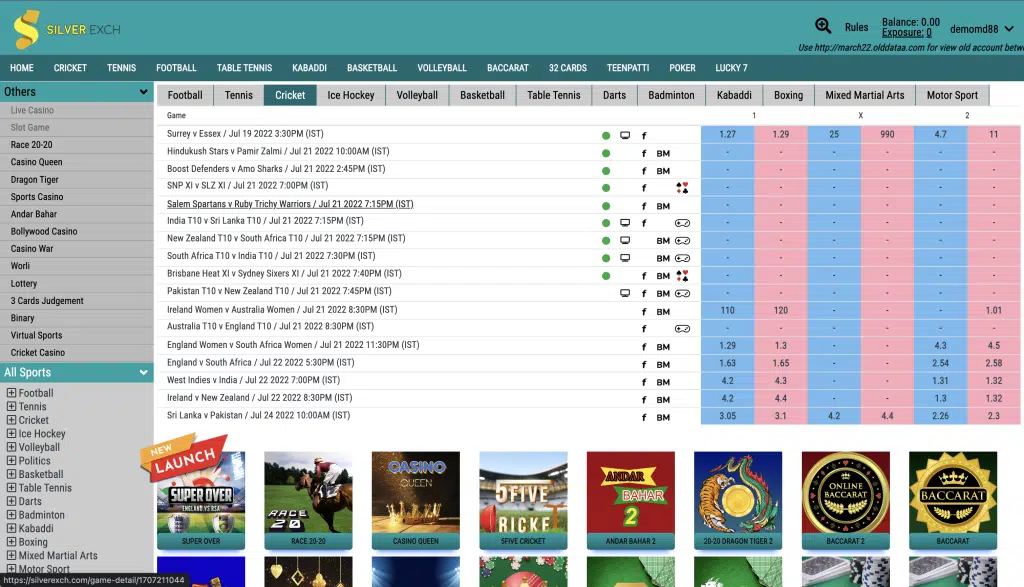Image resolution: width=1024 pixels, height=587 pixels.
Task: Open Salem Spartans v Ruby Trichy Warriors match
Action: click(x=289, y=204)
